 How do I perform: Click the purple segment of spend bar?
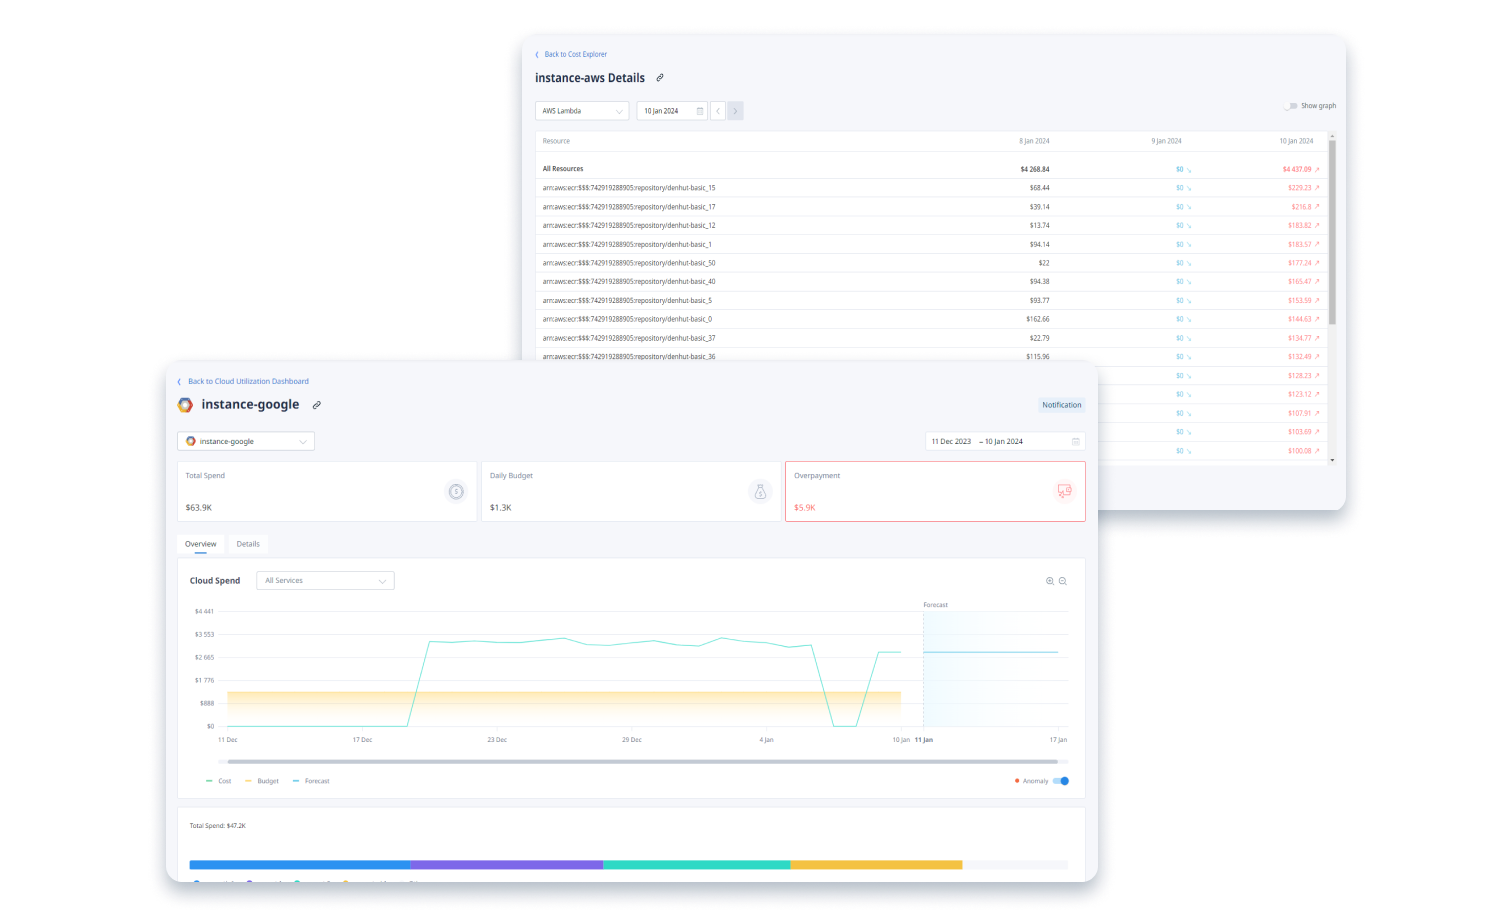(507, 865)
